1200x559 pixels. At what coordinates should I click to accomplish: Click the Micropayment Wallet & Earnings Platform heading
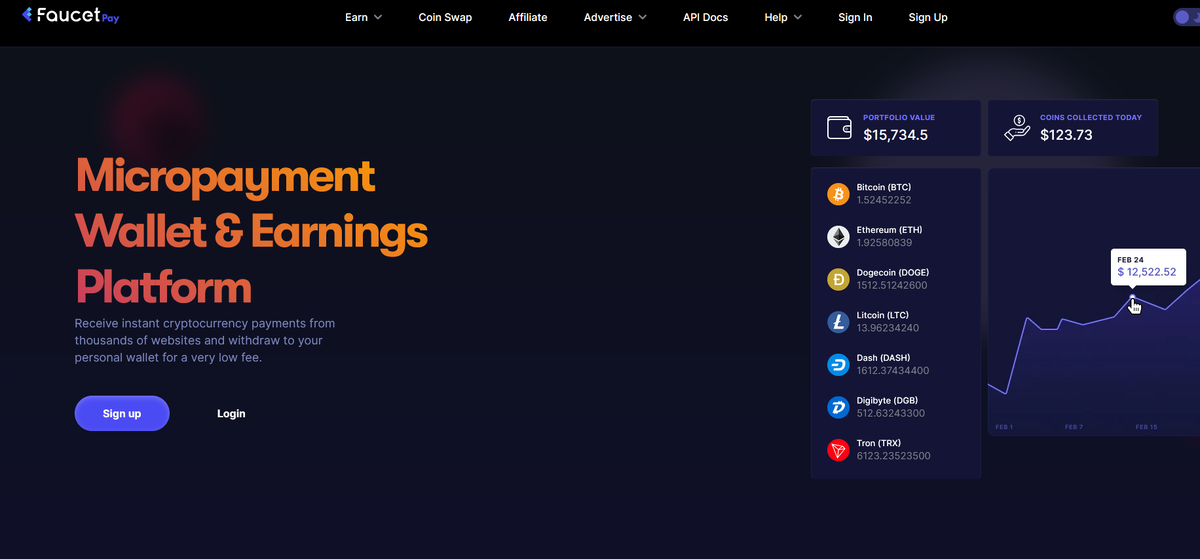pyautogui.click(x=252, y=232)
